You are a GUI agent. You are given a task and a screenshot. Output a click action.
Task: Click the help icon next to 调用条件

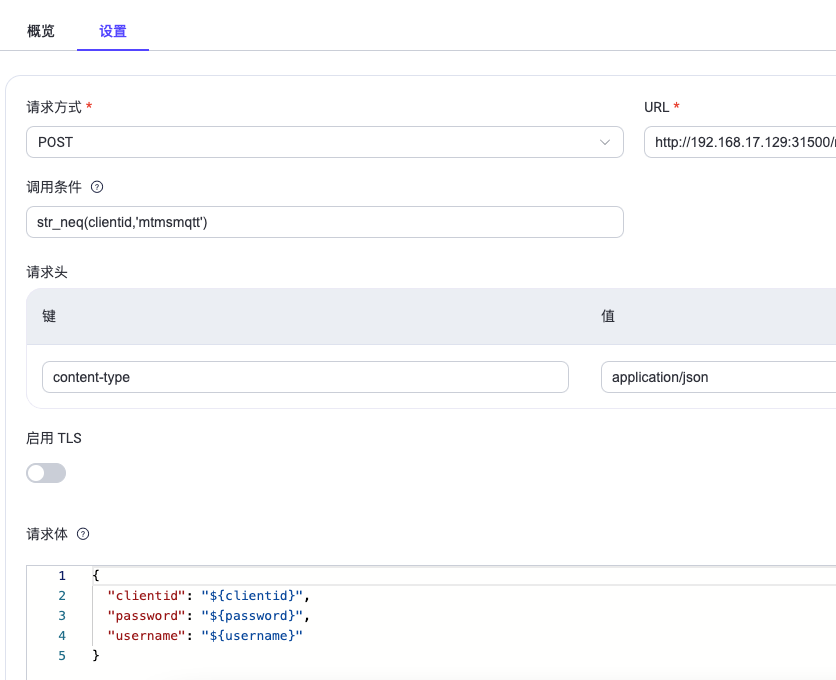pos(97,187)
